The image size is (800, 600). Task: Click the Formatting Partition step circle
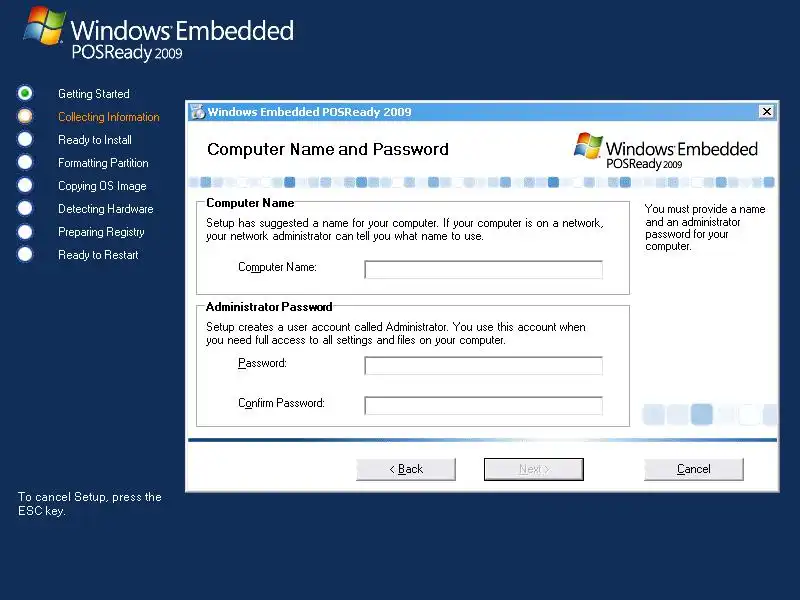point(24,162)
